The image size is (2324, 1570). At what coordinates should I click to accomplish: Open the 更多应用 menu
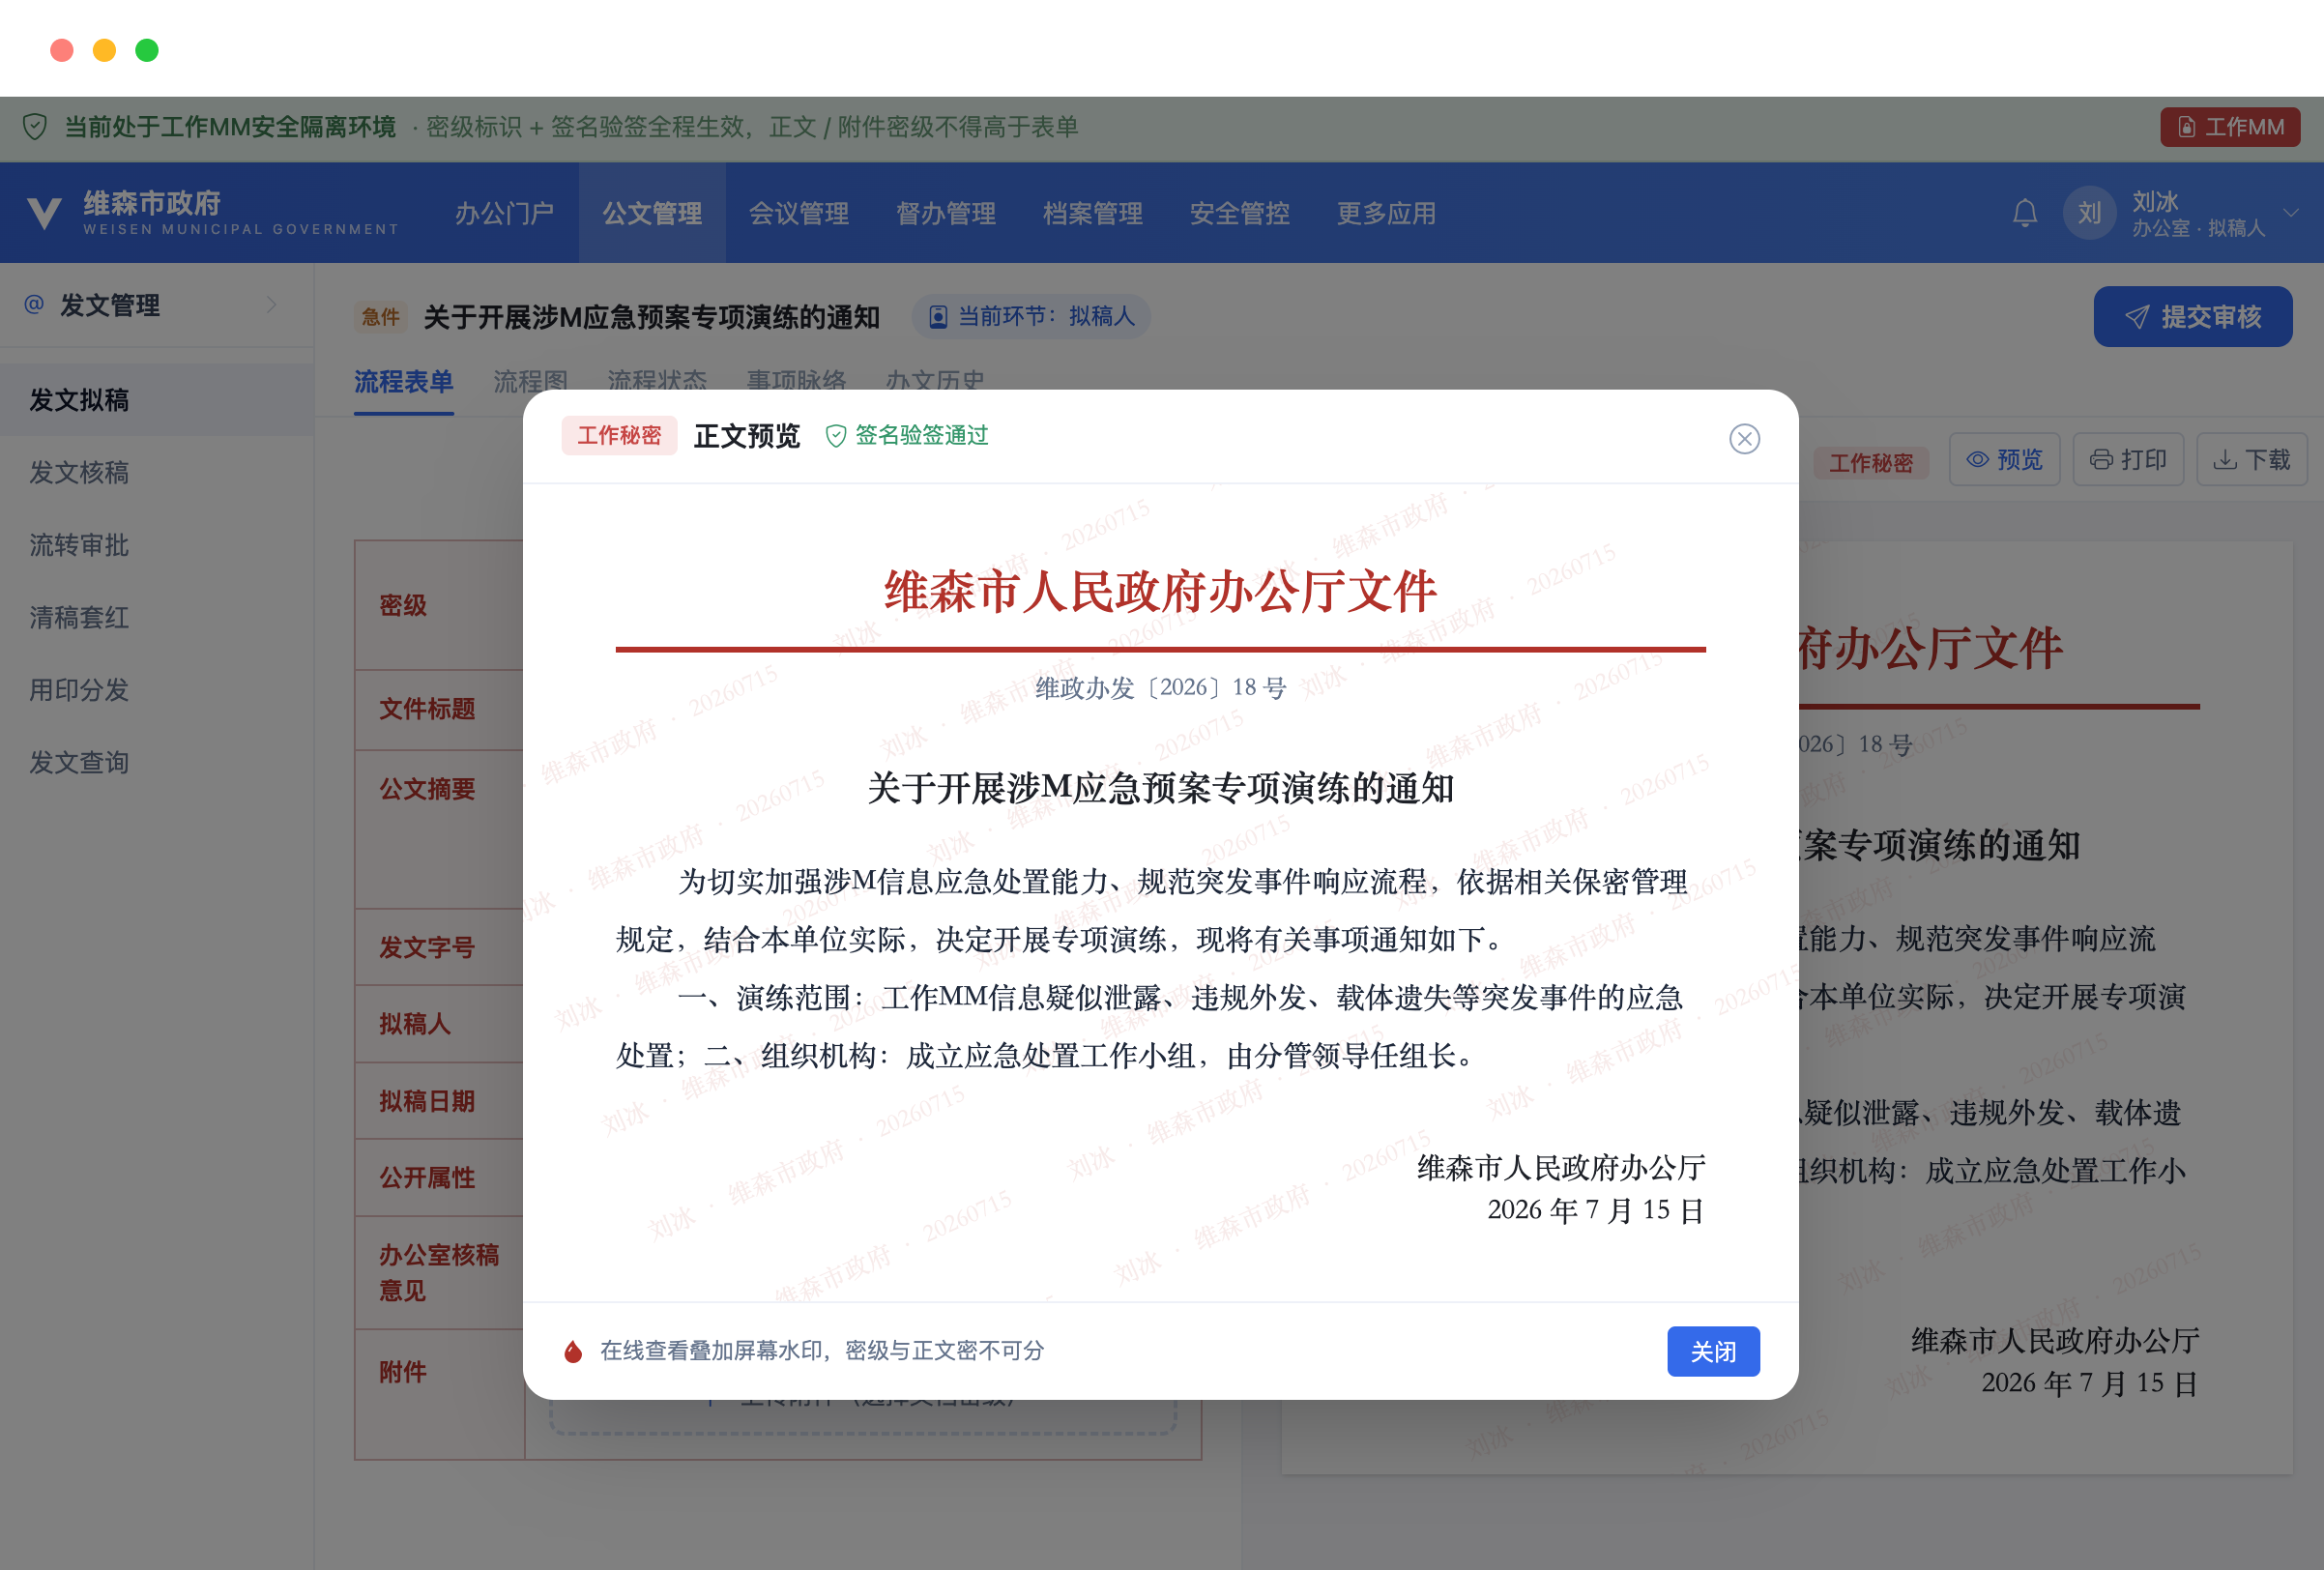[x=1386, y=213]
